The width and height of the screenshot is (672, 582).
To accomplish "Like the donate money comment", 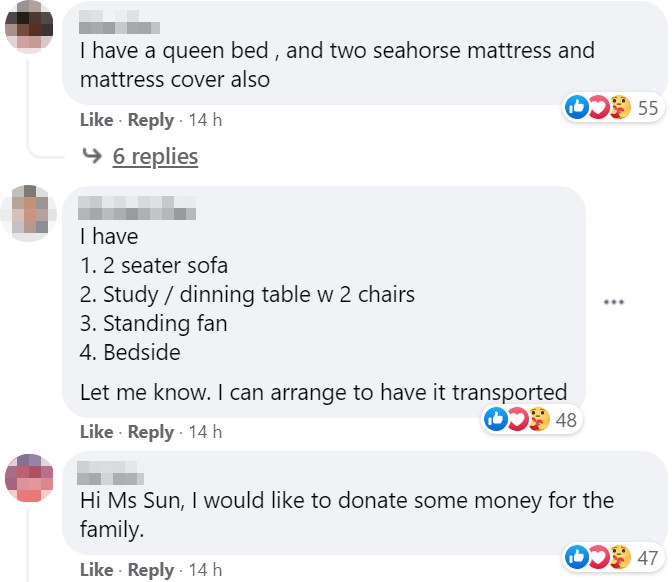I will (x=96, y=570).
